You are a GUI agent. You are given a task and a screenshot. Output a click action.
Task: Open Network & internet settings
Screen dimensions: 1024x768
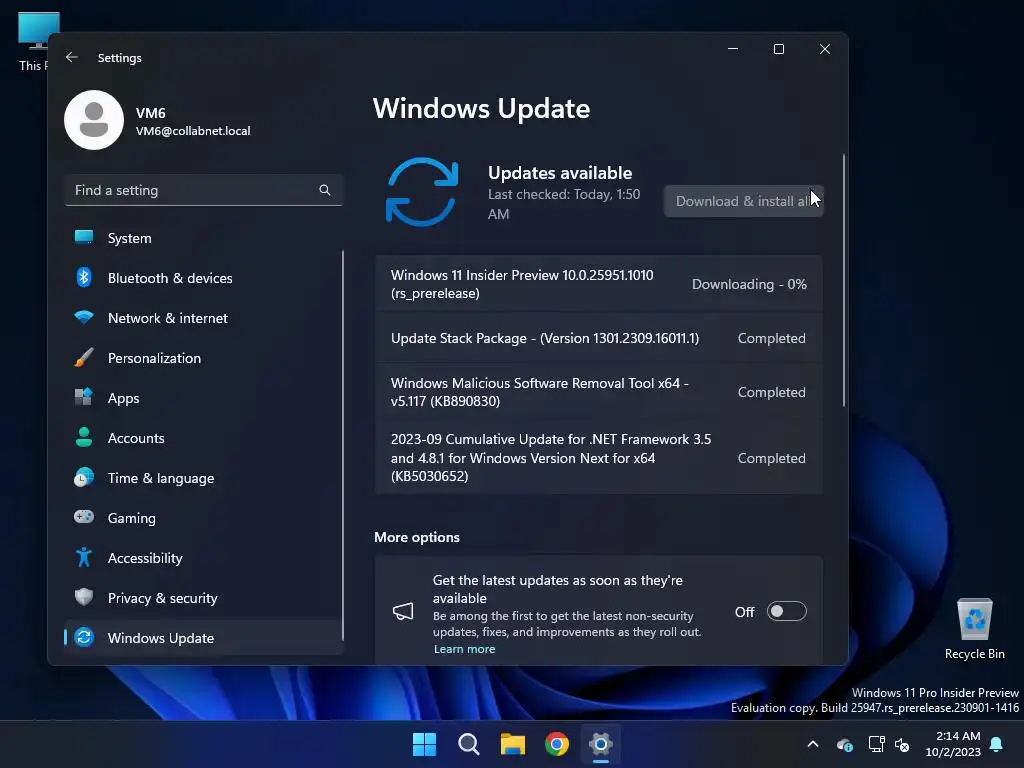(x=203, y=318)
